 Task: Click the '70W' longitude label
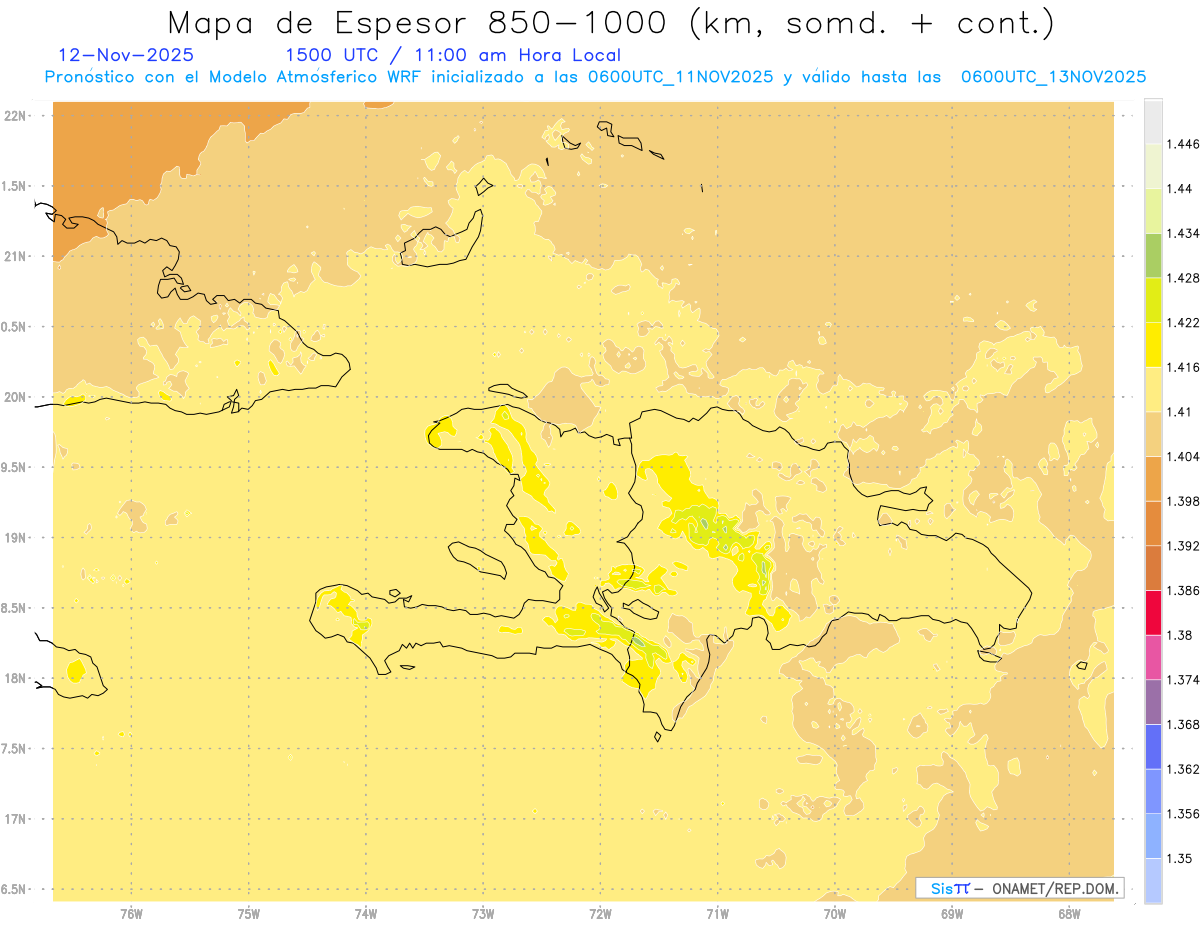[x=835, y=914]
